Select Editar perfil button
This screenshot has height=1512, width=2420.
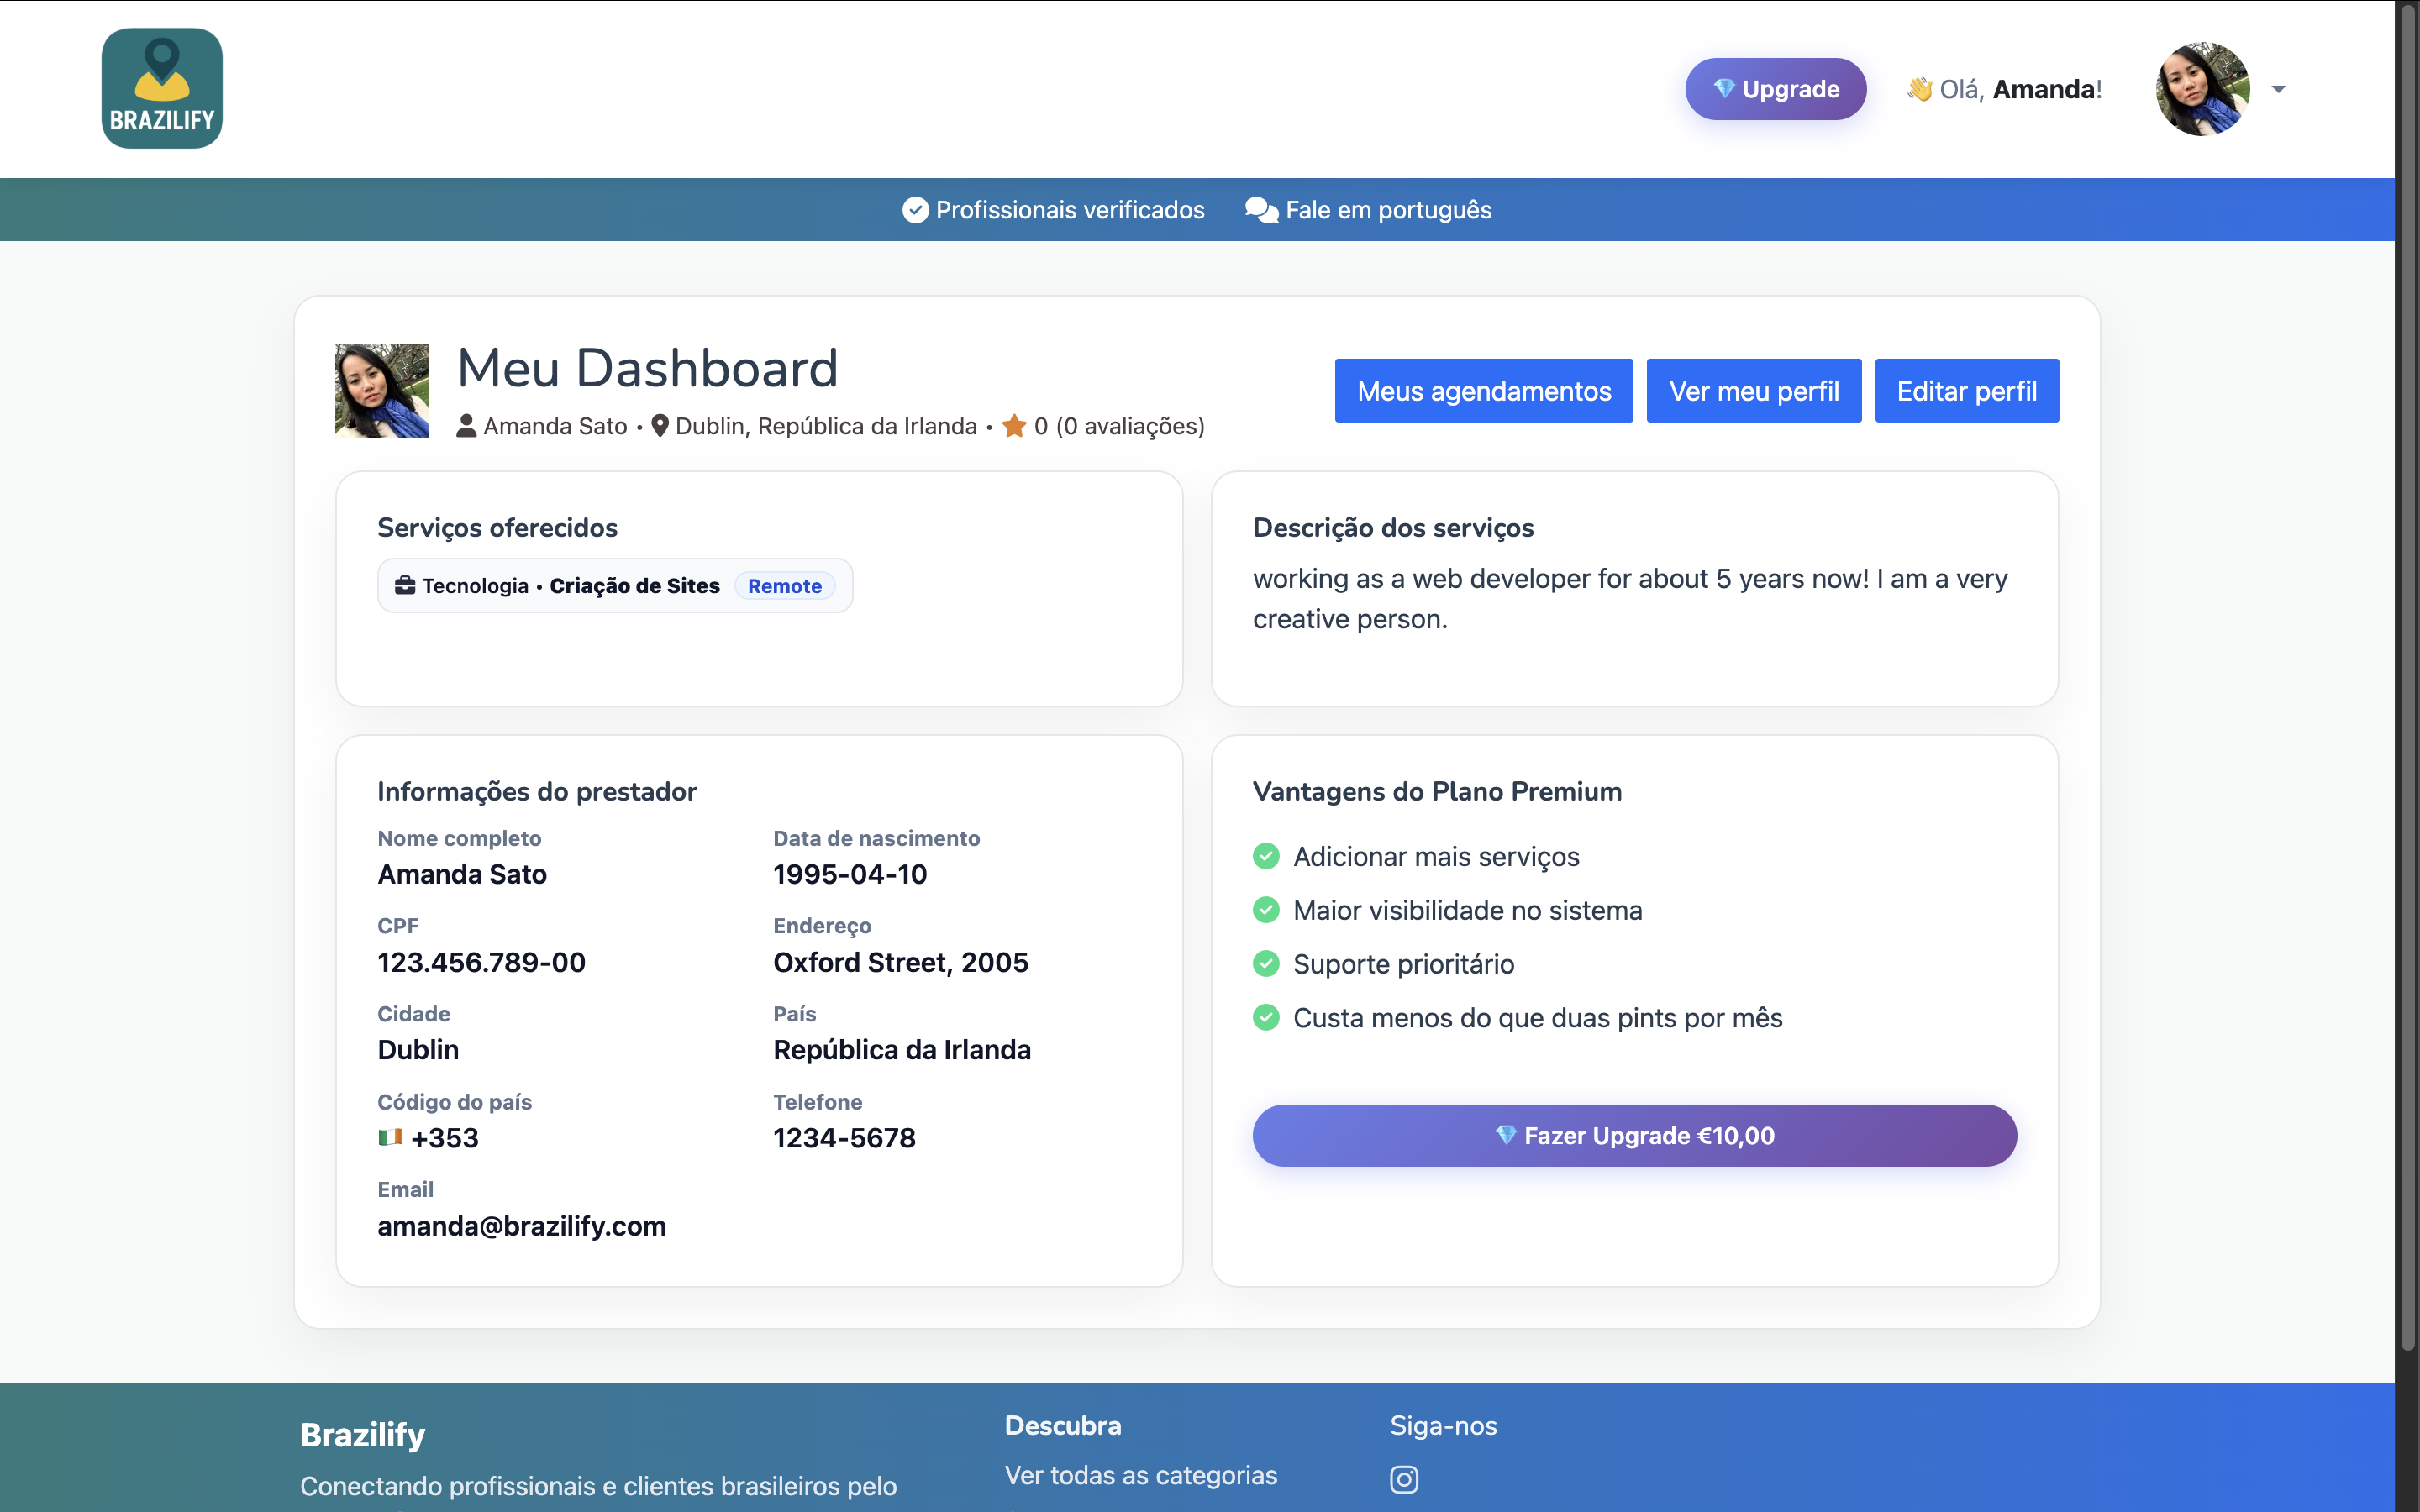coord(1966,391)
